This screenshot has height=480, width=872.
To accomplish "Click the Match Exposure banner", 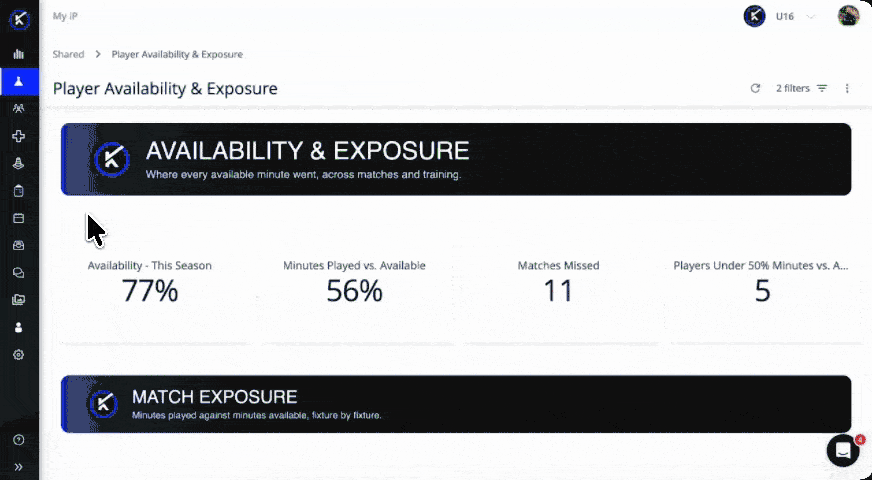I will coord(456,404).
